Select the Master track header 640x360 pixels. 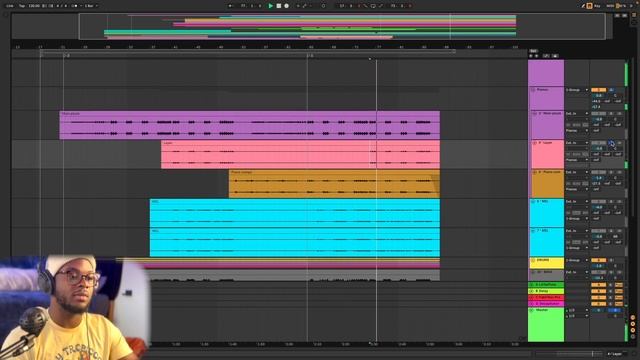pyautogui.click(x=546, y=324)
